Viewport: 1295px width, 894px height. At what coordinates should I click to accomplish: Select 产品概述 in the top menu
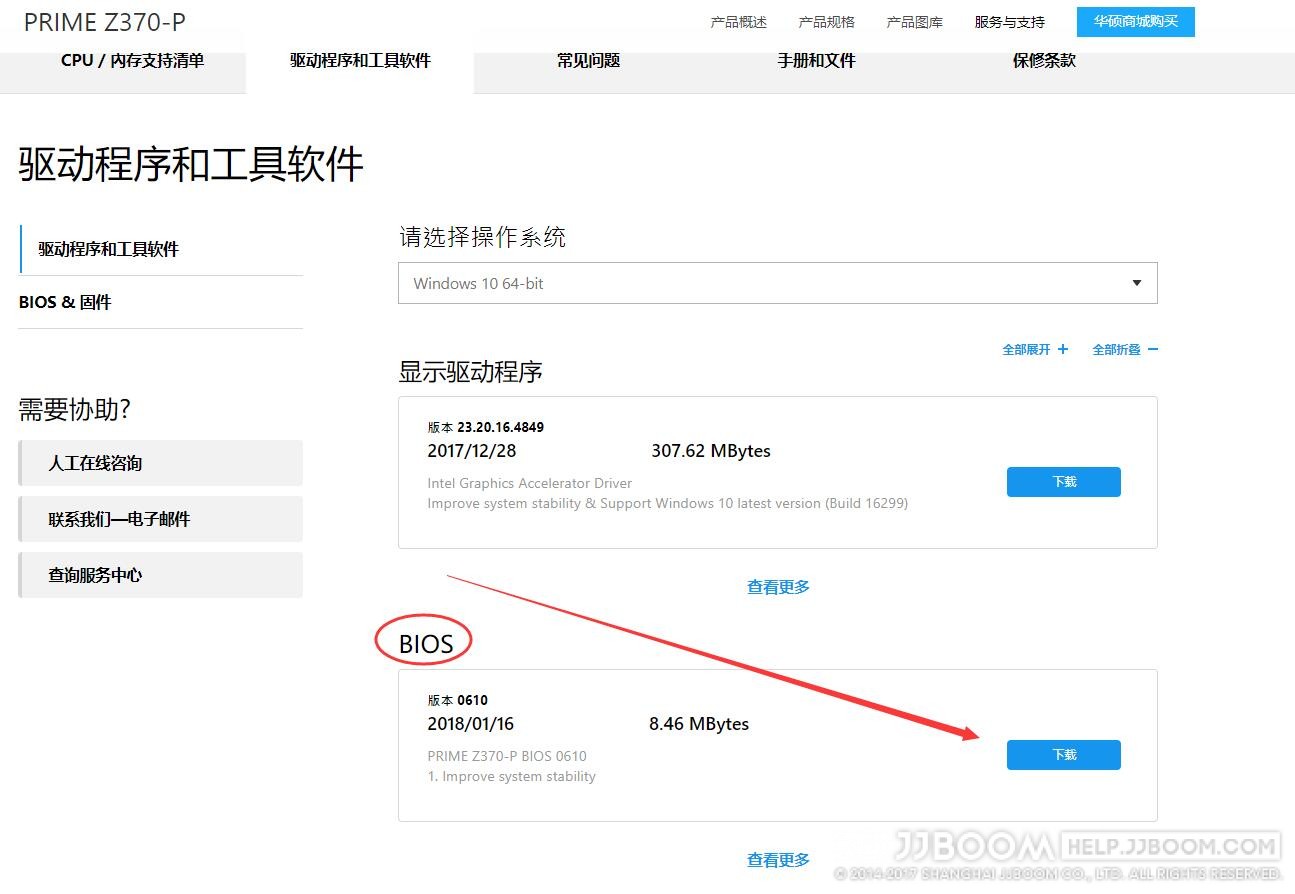(x=738, y=21)
